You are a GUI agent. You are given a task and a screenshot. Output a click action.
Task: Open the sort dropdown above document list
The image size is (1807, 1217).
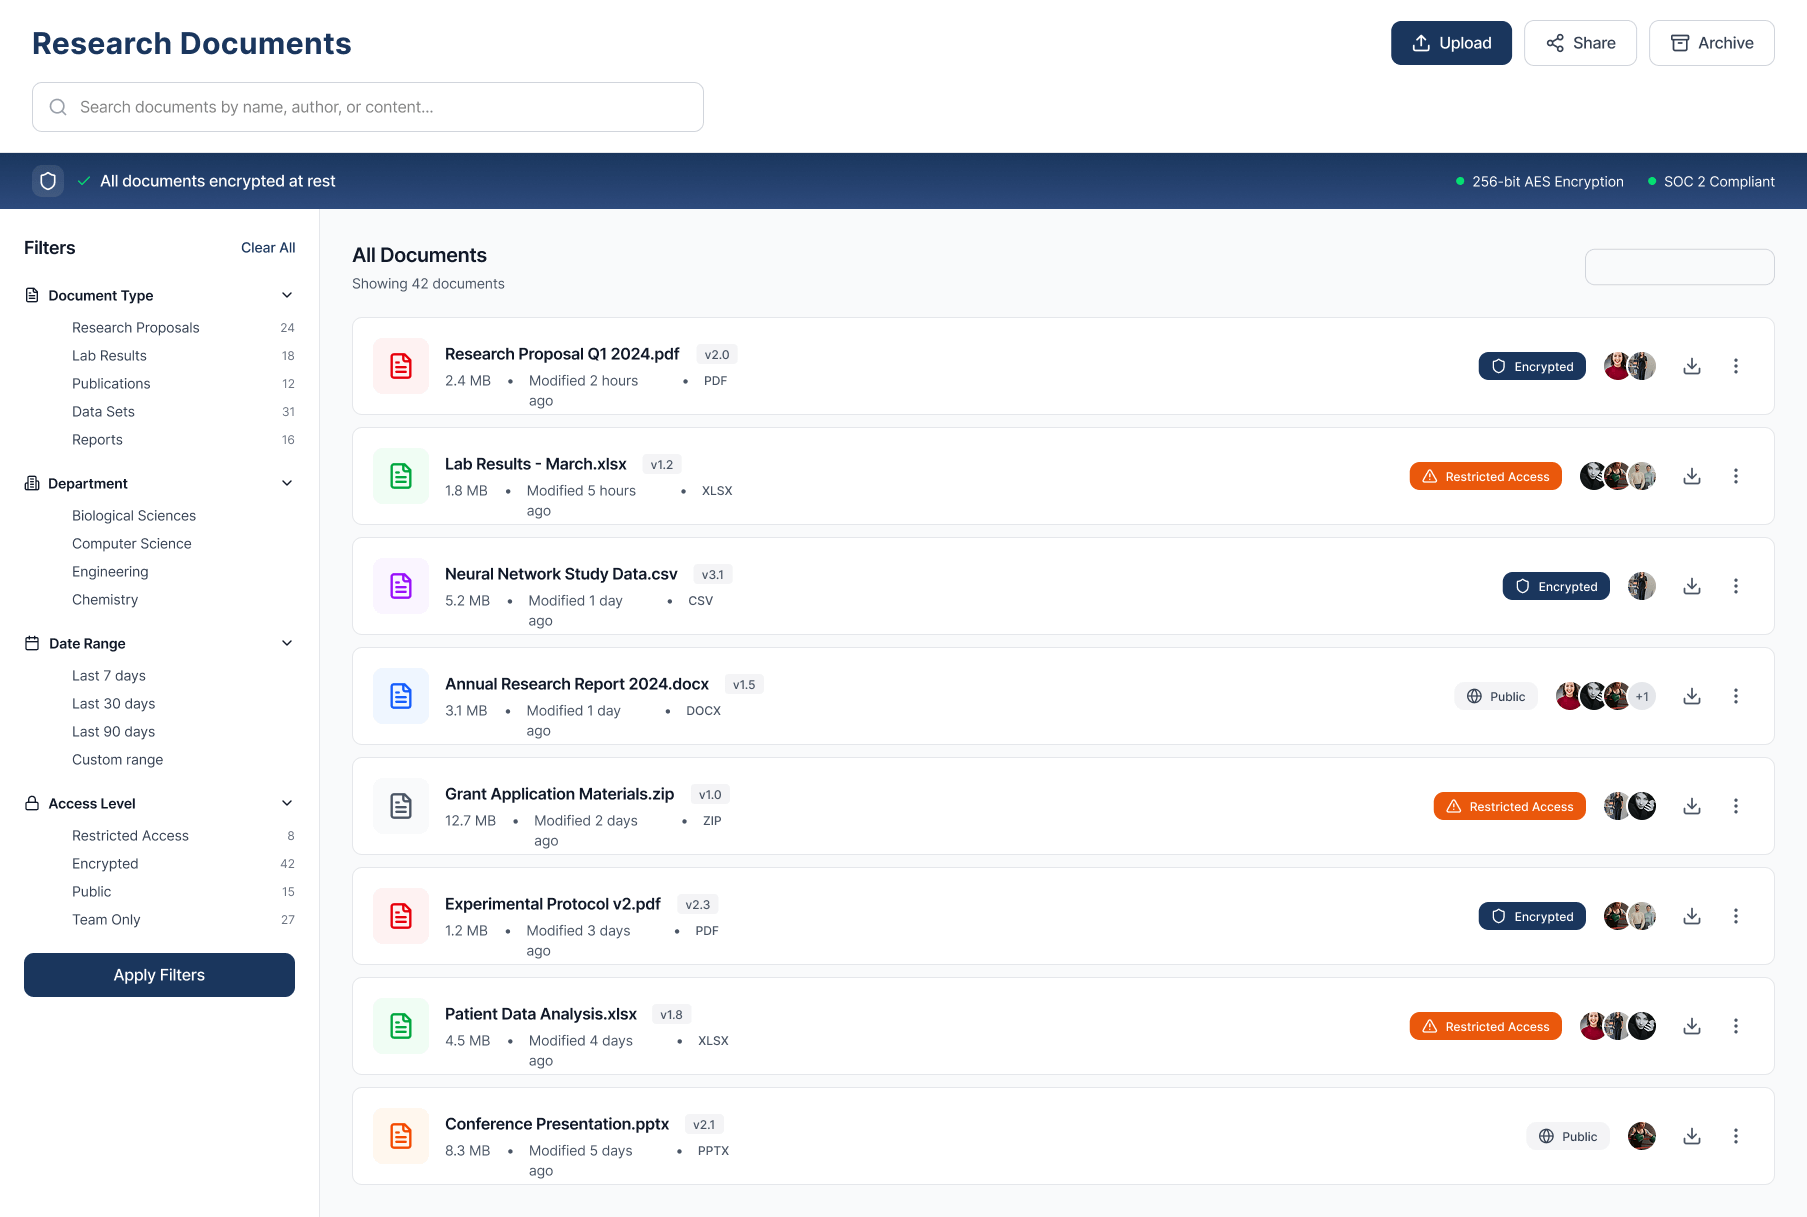pyautogui.click(x=1679, y=267)
